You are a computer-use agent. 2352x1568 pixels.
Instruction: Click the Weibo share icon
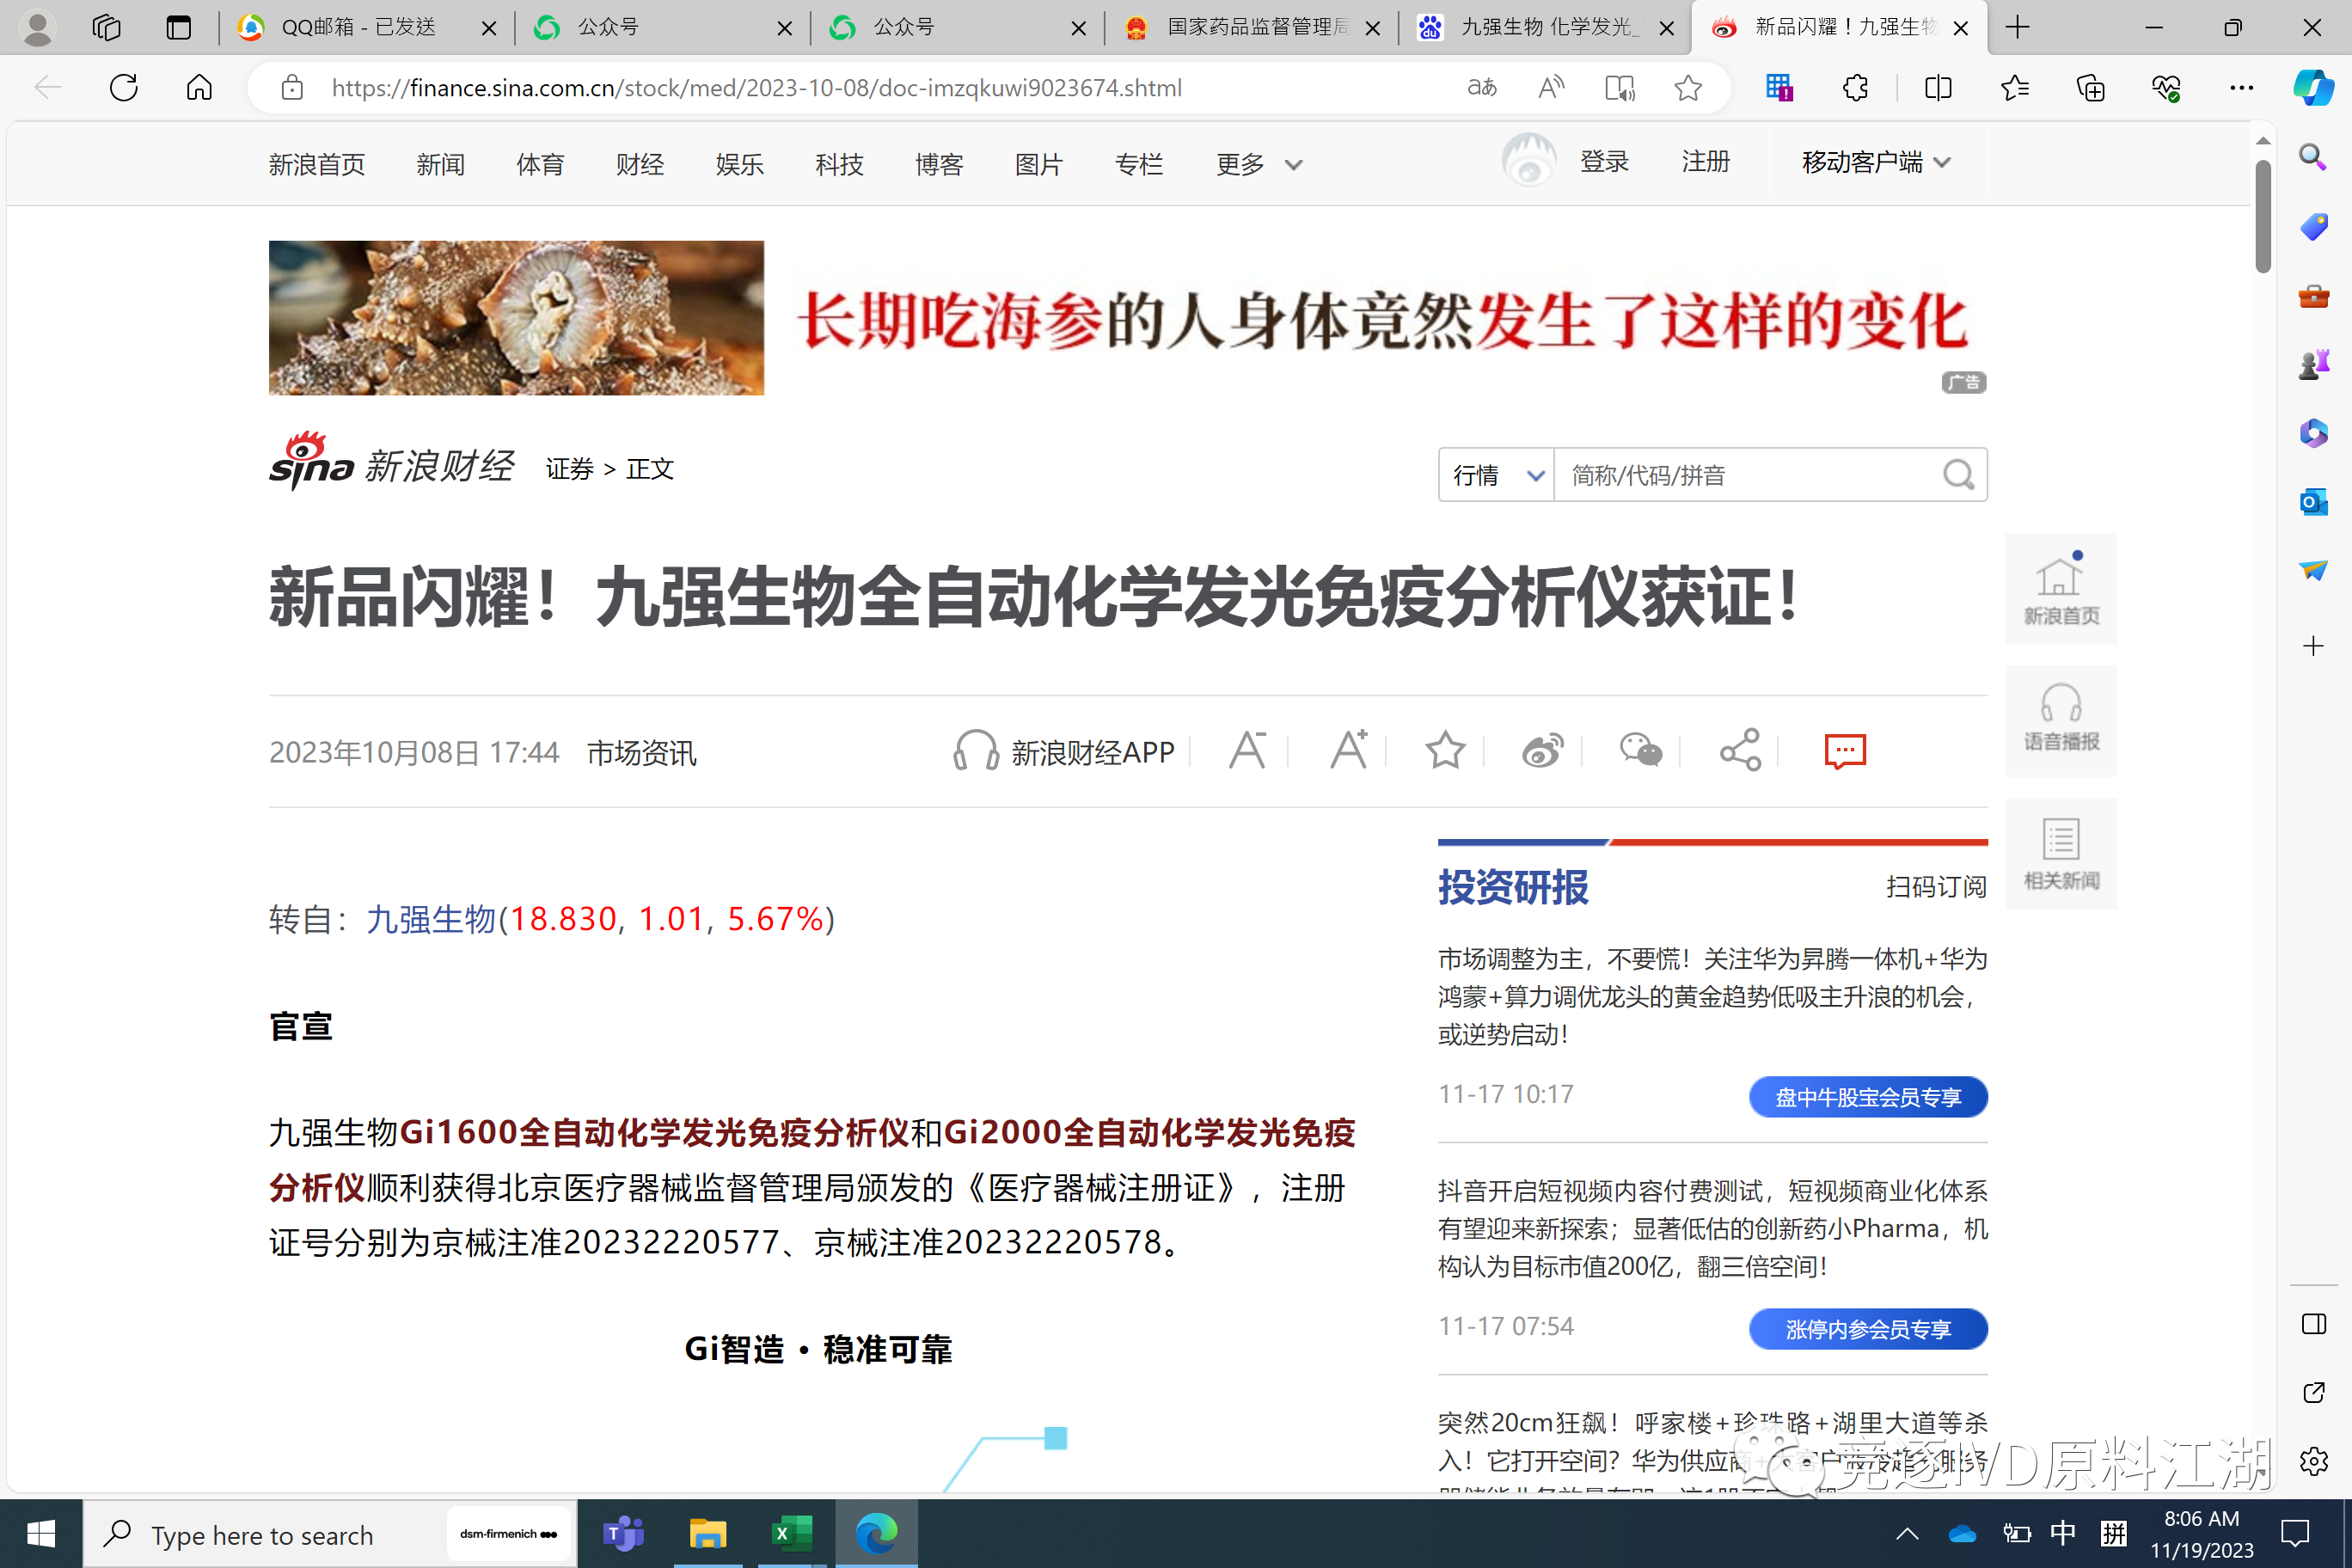click(x=1542, y=751)
